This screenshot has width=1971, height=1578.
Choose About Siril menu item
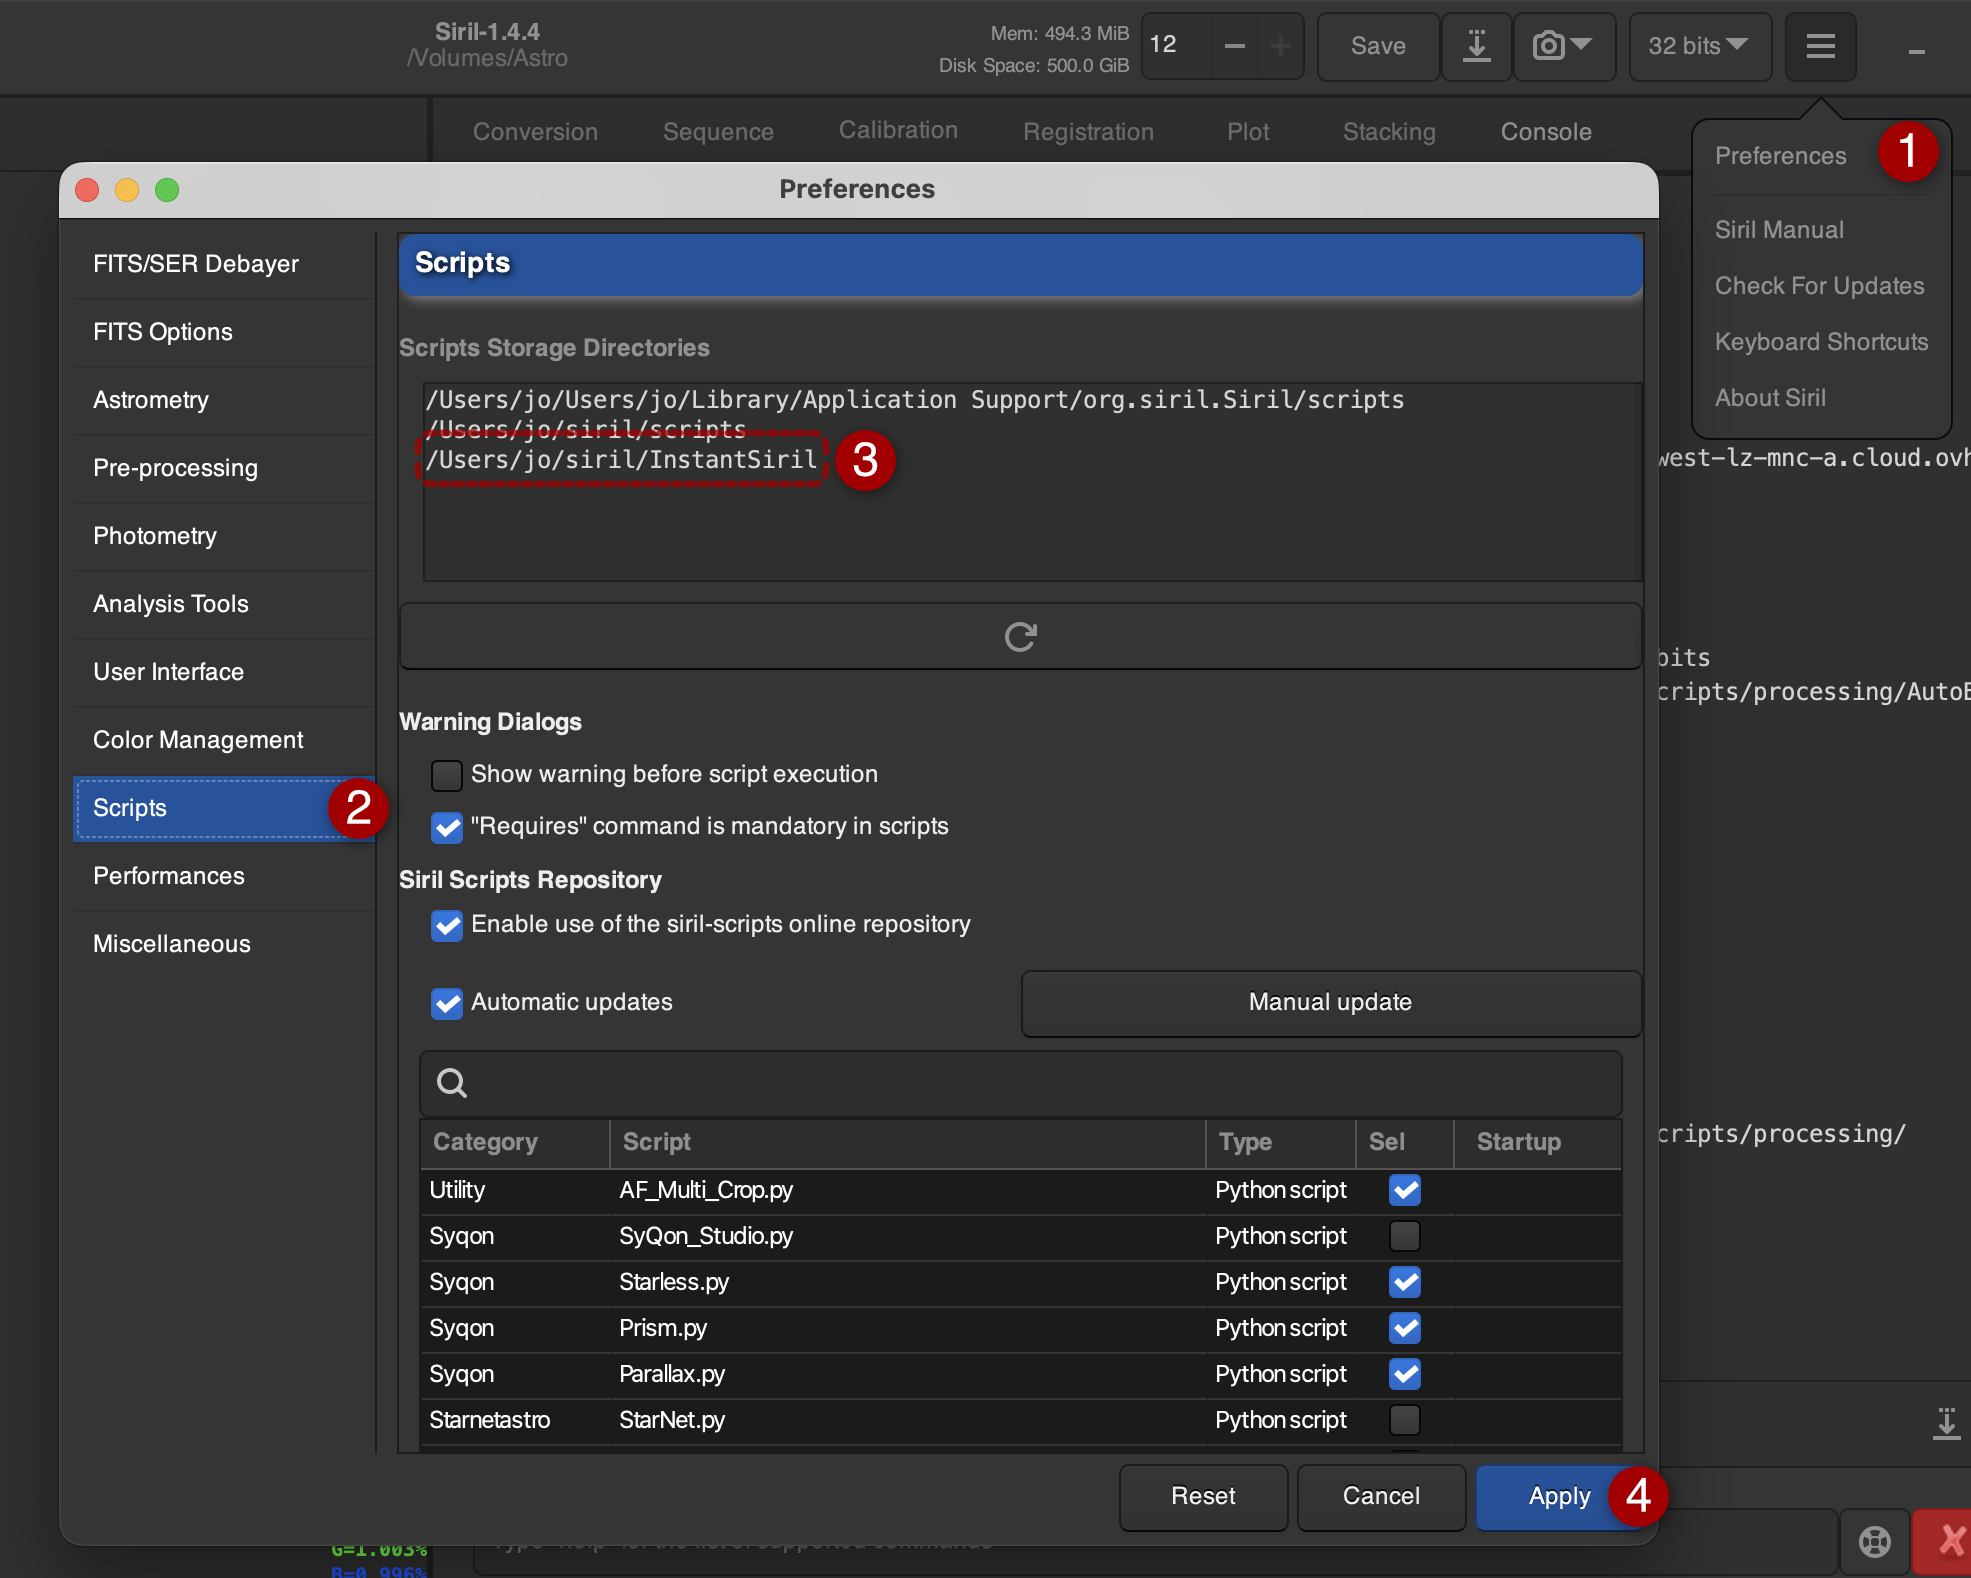click(x=1770, y=398)
